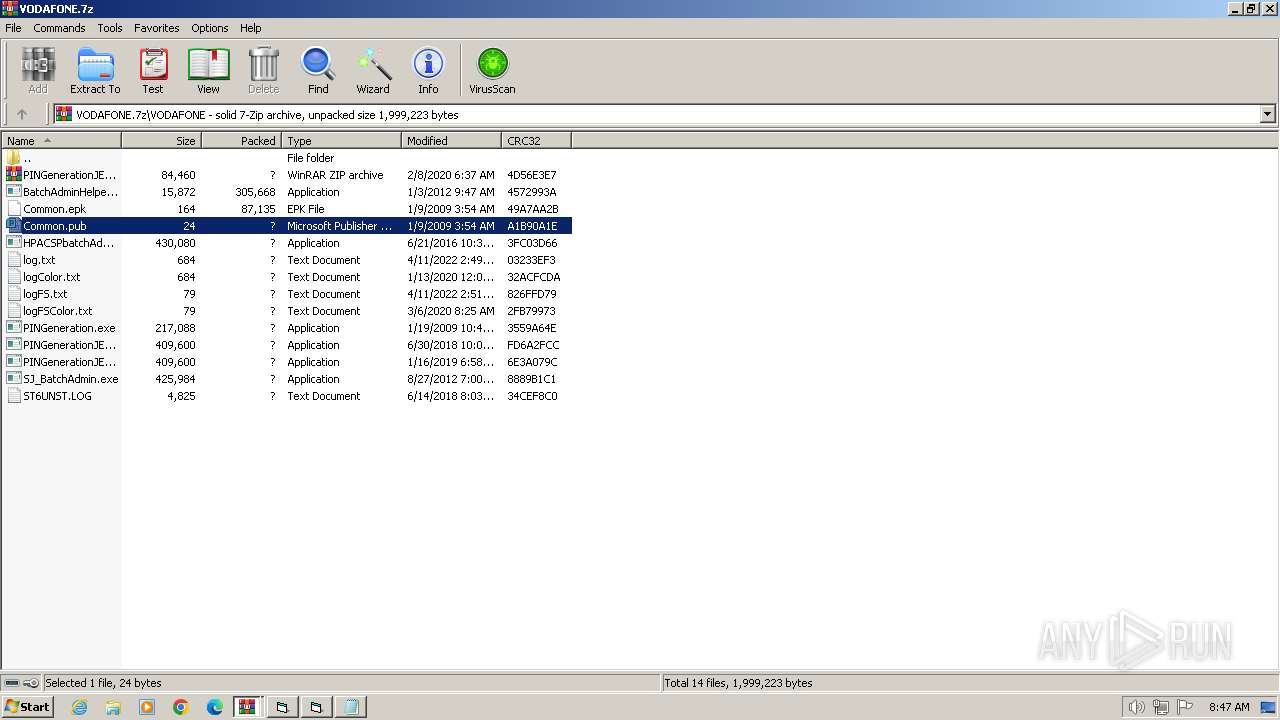This screenshot has width=1280, height=720.
Task: Sort by the Size column header
Action: (x=161, y=141)
